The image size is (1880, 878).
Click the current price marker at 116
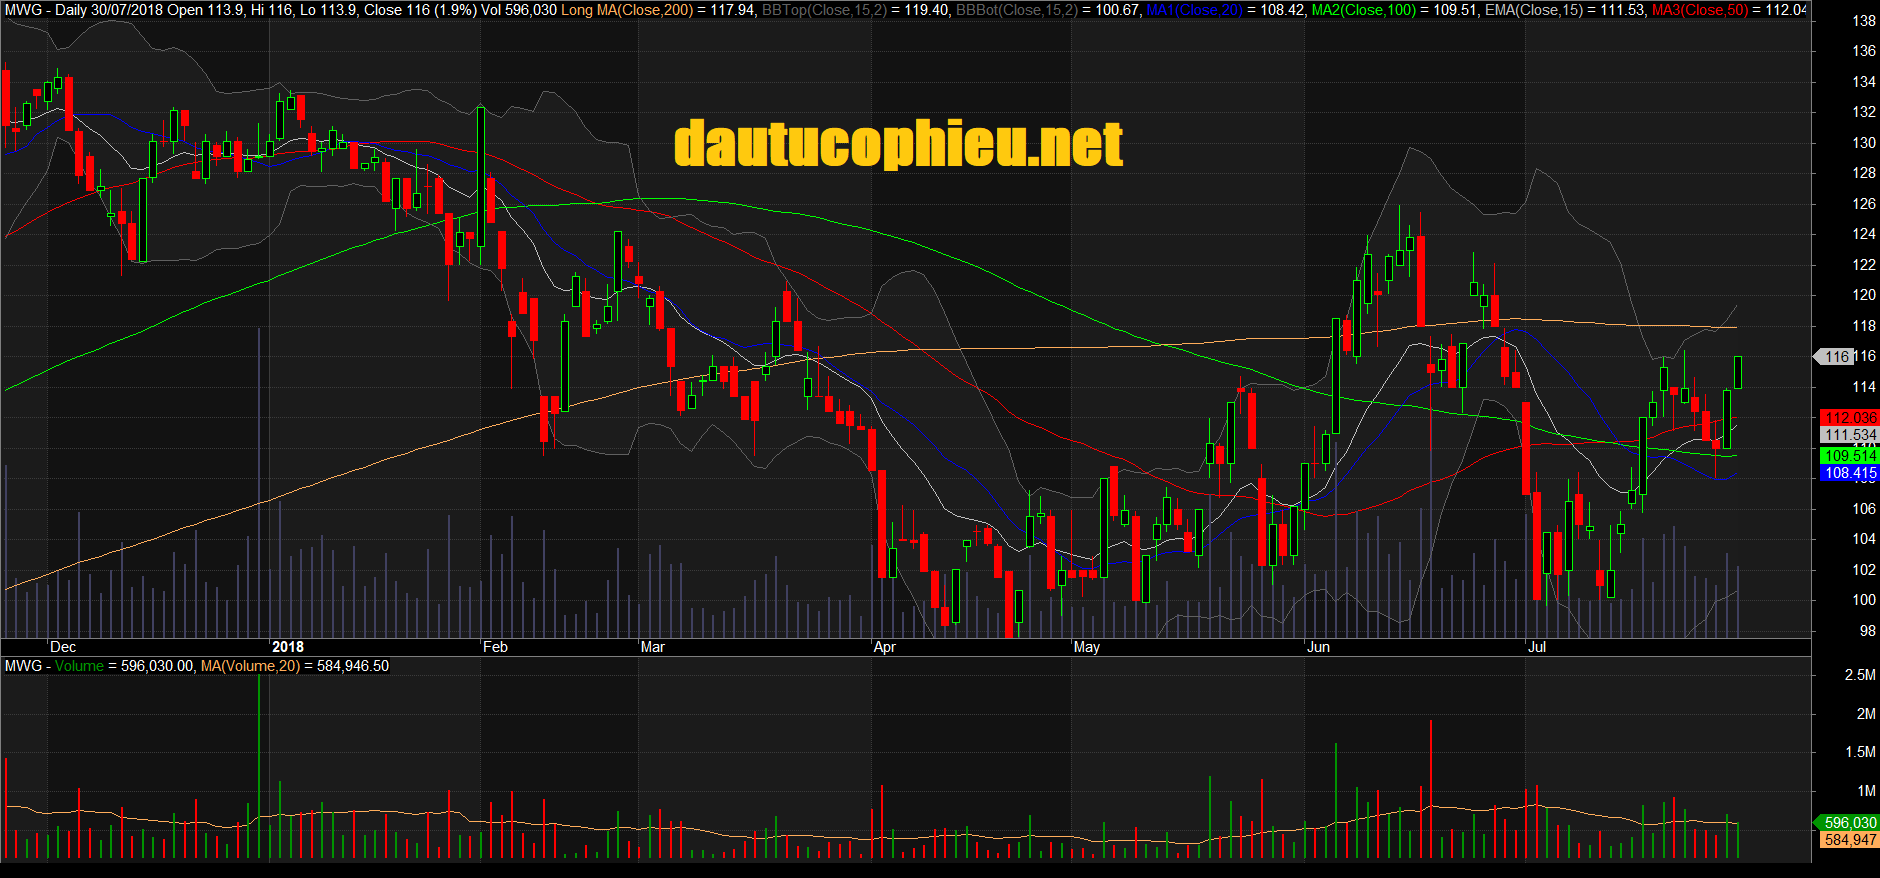[x=1836, y=357]
